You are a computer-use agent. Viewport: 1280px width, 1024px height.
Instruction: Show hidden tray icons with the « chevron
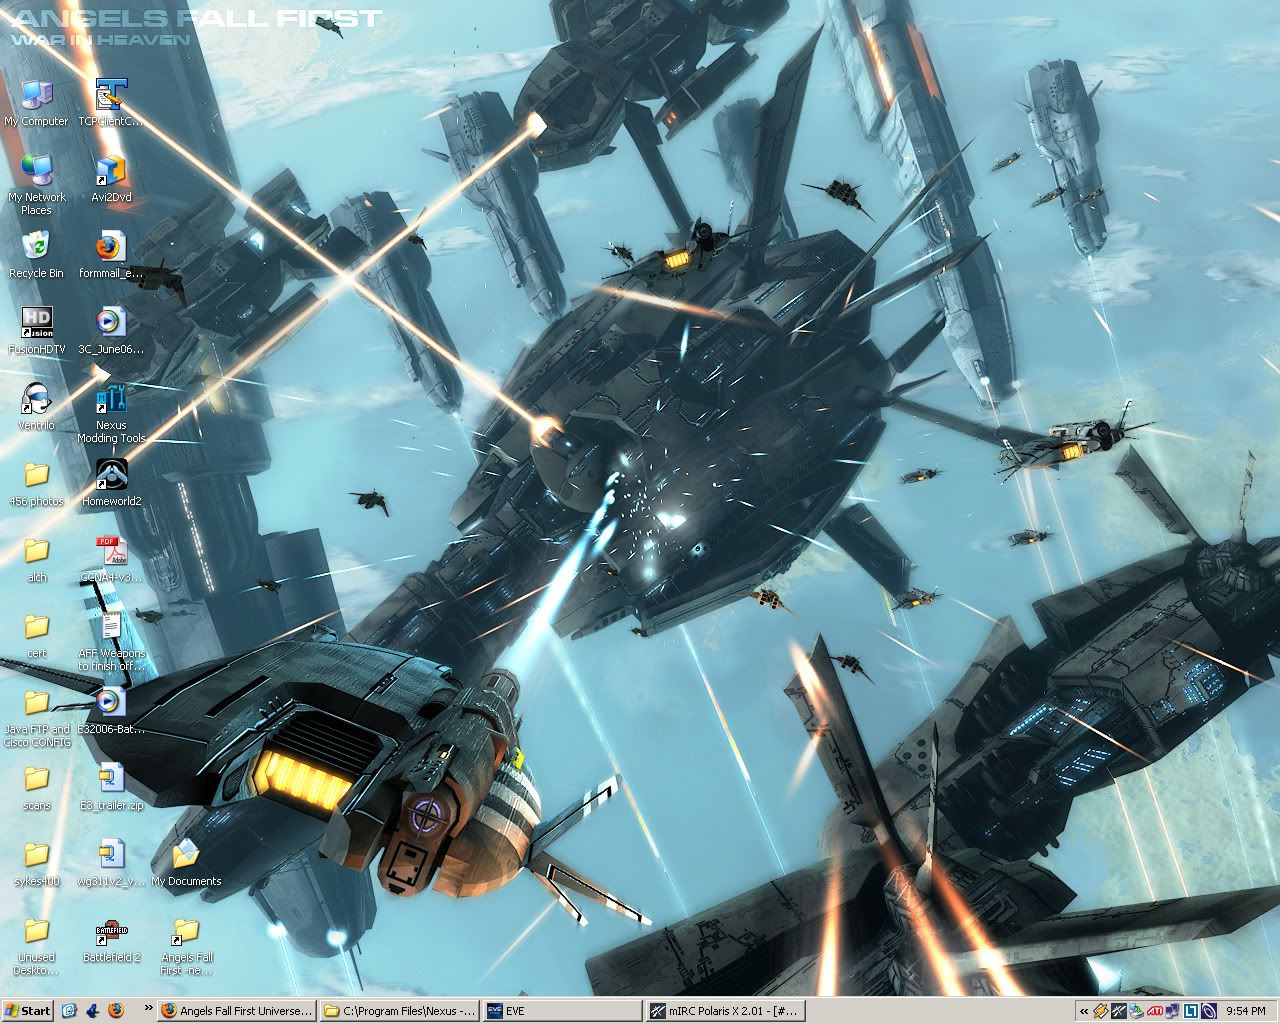[x=1083, y=1011]
